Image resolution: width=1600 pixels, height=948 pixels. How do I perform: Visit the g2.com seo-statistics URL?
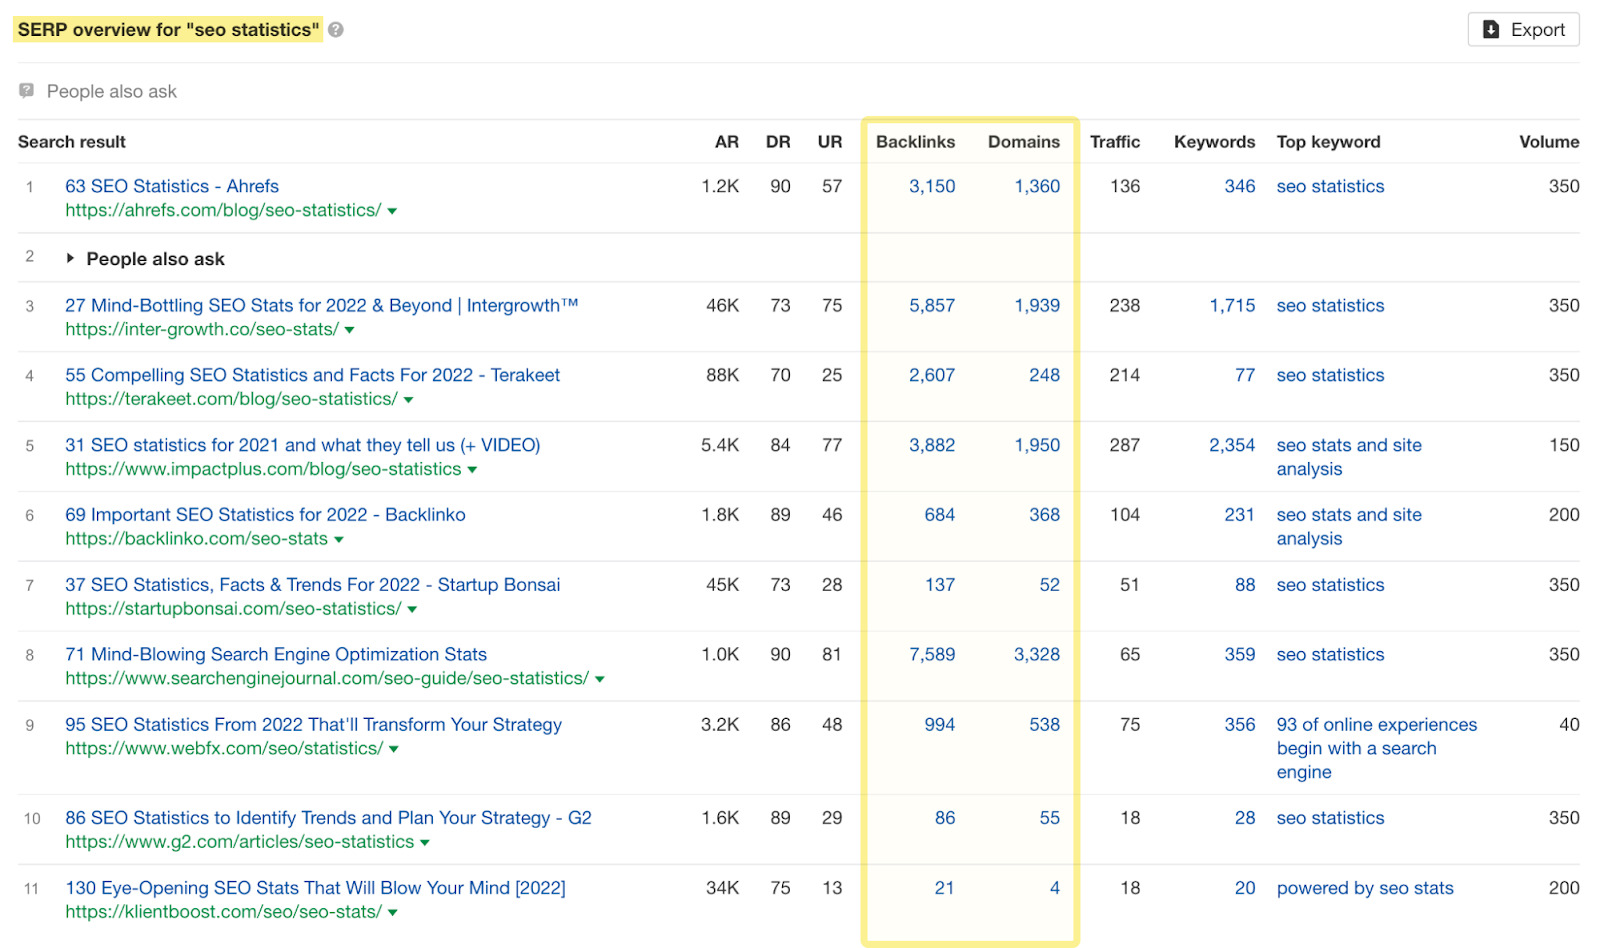tap(239, 842)
